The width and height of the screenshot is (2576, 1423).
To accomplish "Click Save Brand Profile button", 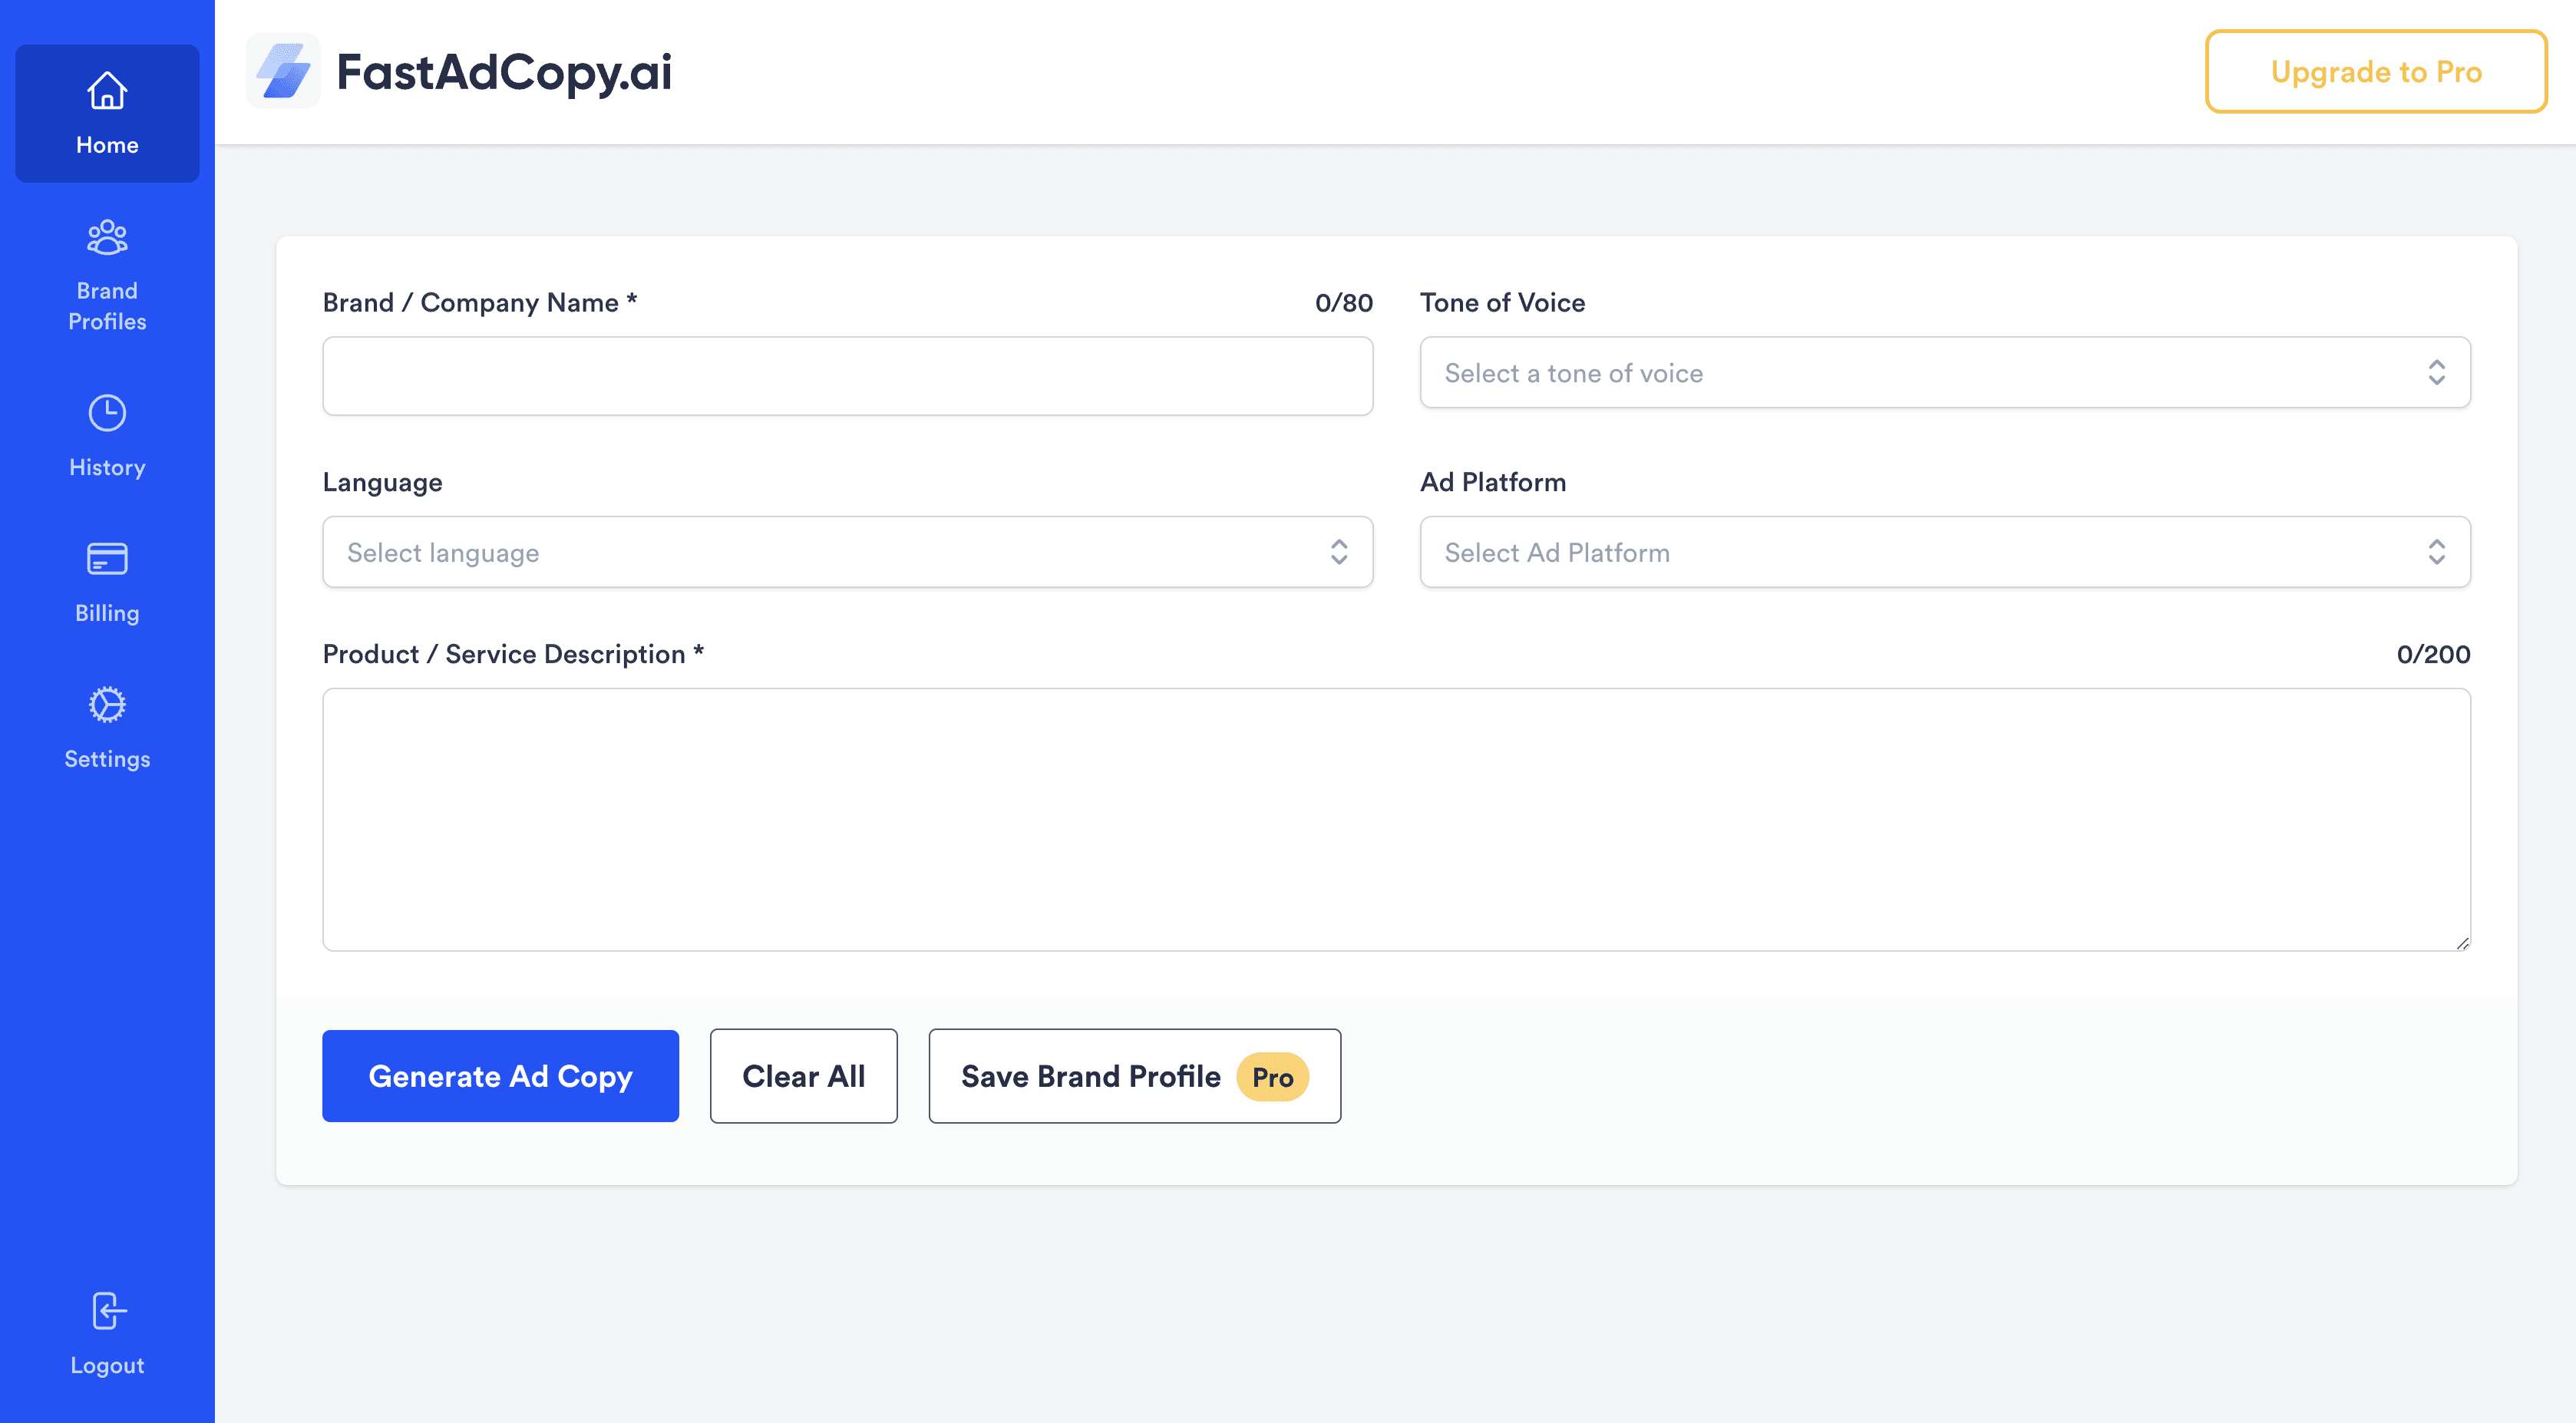I will click(1134, 1076).
